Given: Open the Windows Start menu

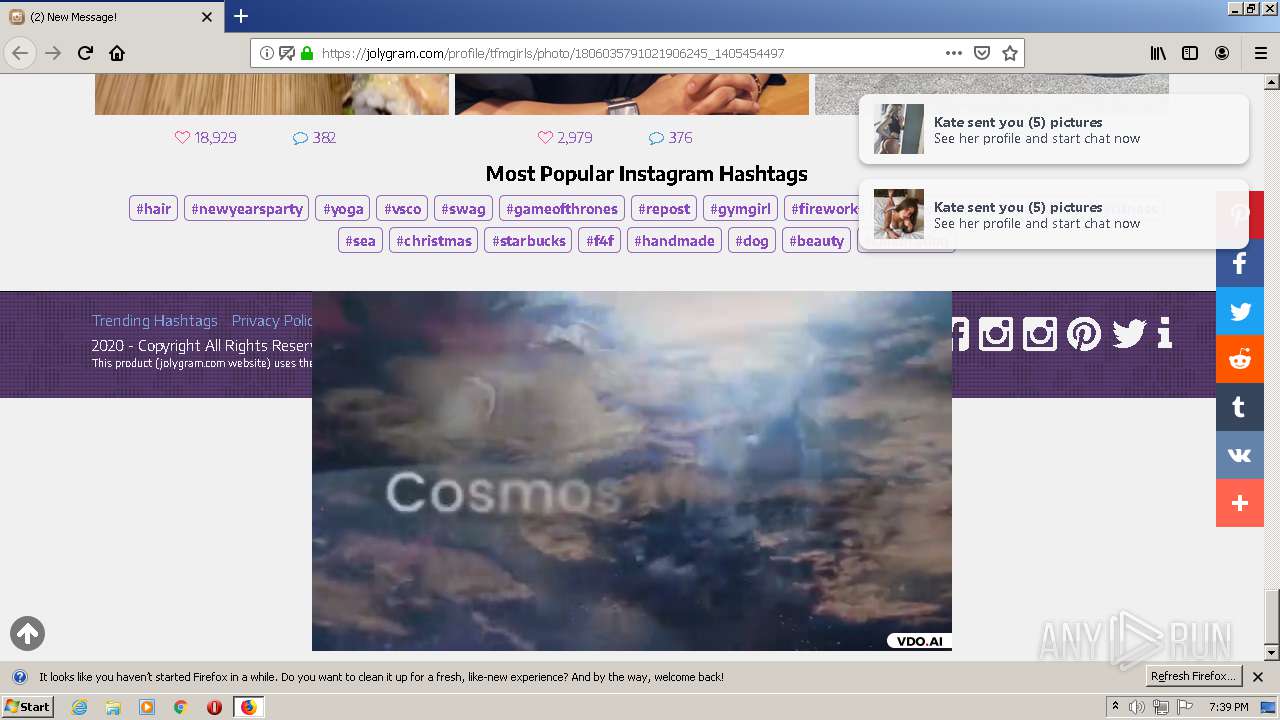Looking at the screenshot, I should coord(28,707).
